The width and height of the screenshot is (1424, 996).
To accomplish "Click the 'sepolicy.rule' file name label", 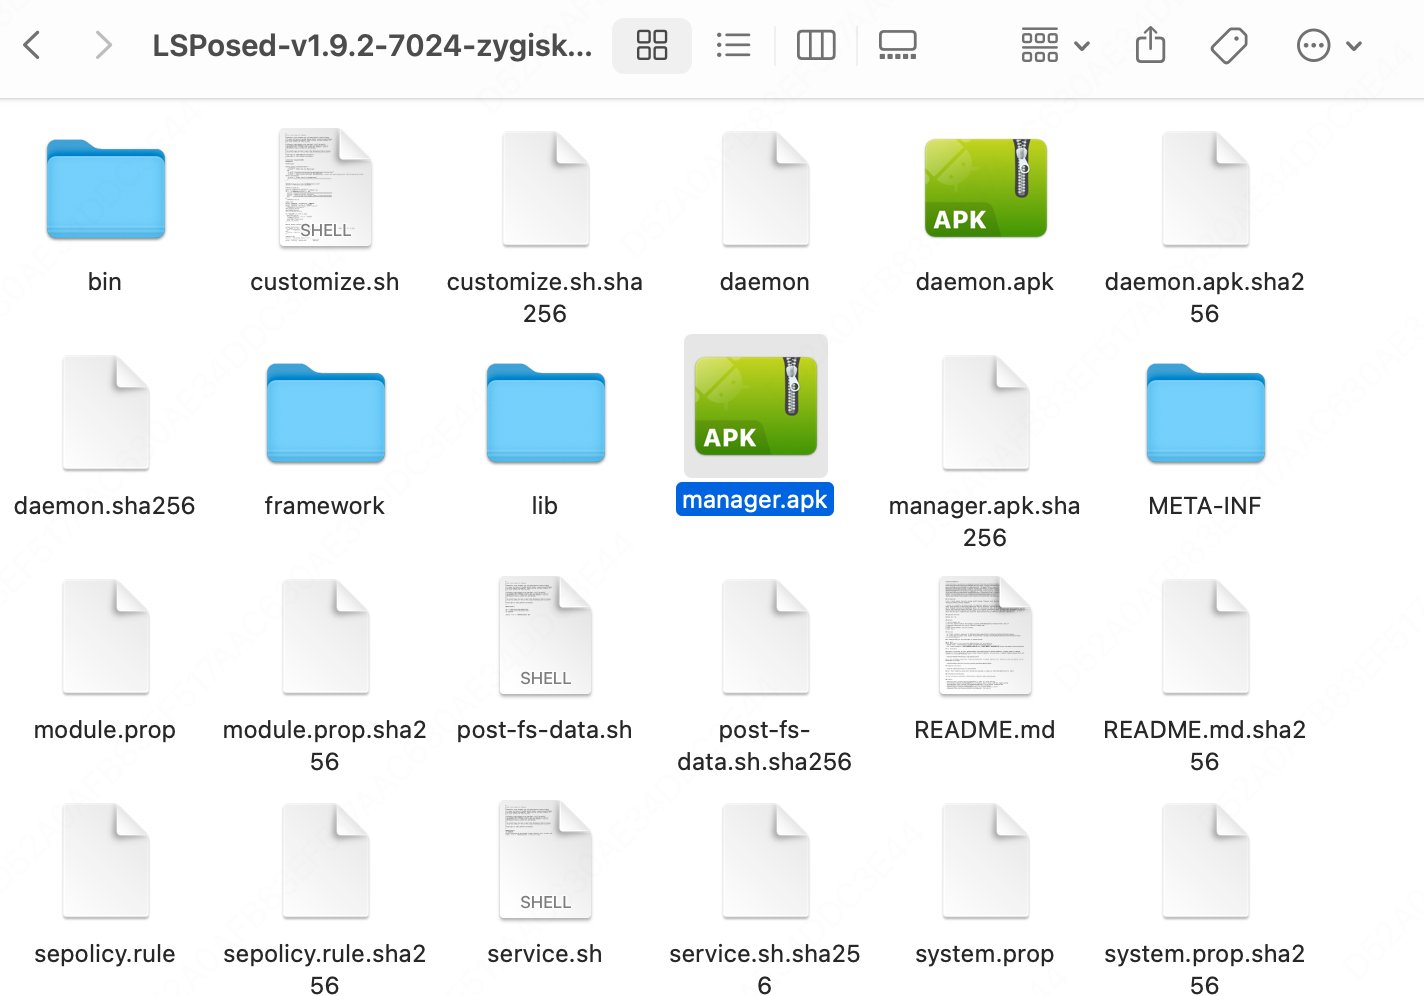I will tap(105, 954).
